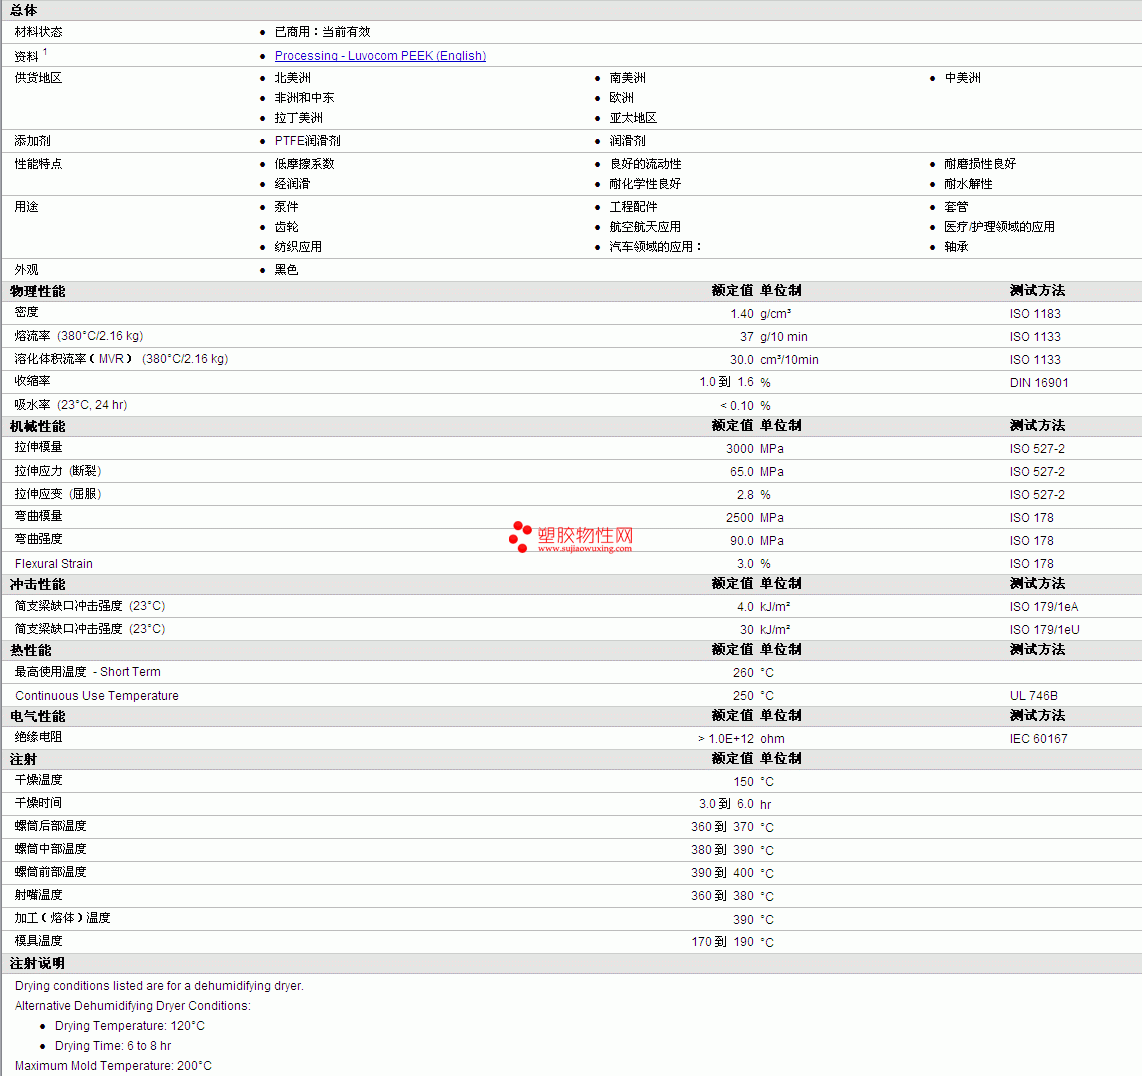Click the ISO 179/1eU test method
This screenshot has height=1076, width=1142.
click(1044, 630)
